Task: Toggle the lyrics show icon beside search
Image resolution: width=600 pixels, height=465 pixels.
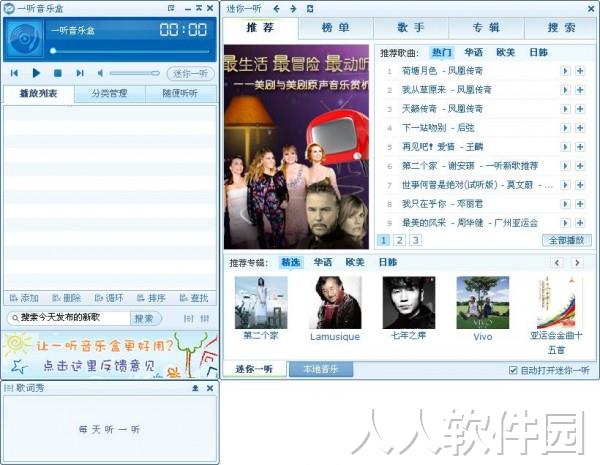Action: [188, 318]
